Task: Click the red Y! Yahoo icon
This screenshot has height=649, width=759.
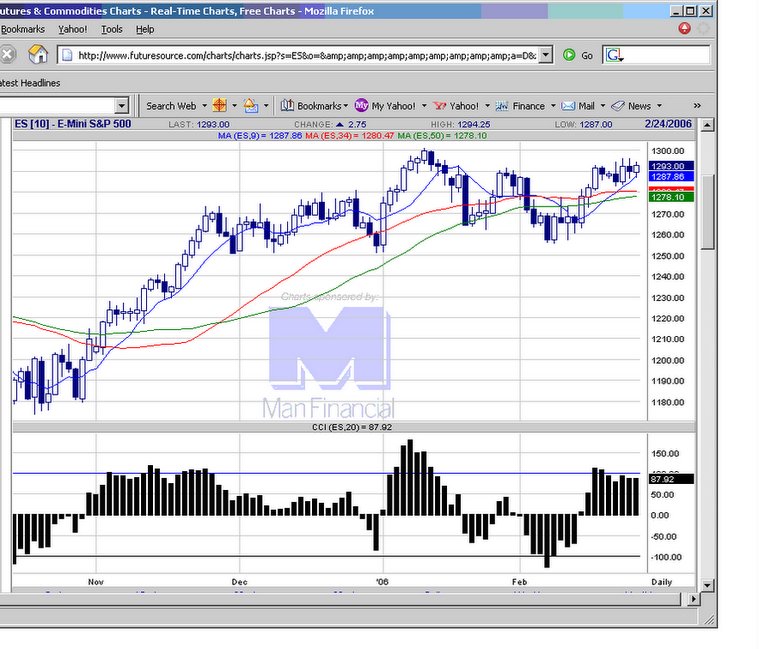Action: point(440,106)
